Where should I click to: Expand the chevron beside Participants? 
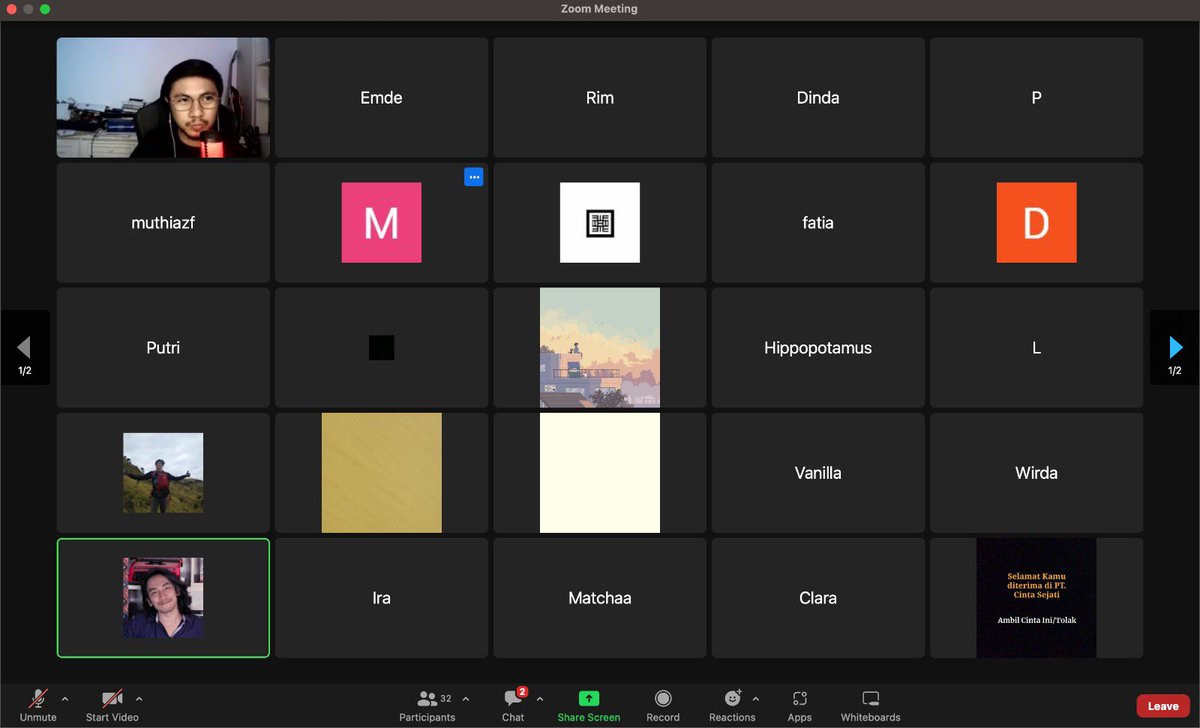click(x=465, y=699)
